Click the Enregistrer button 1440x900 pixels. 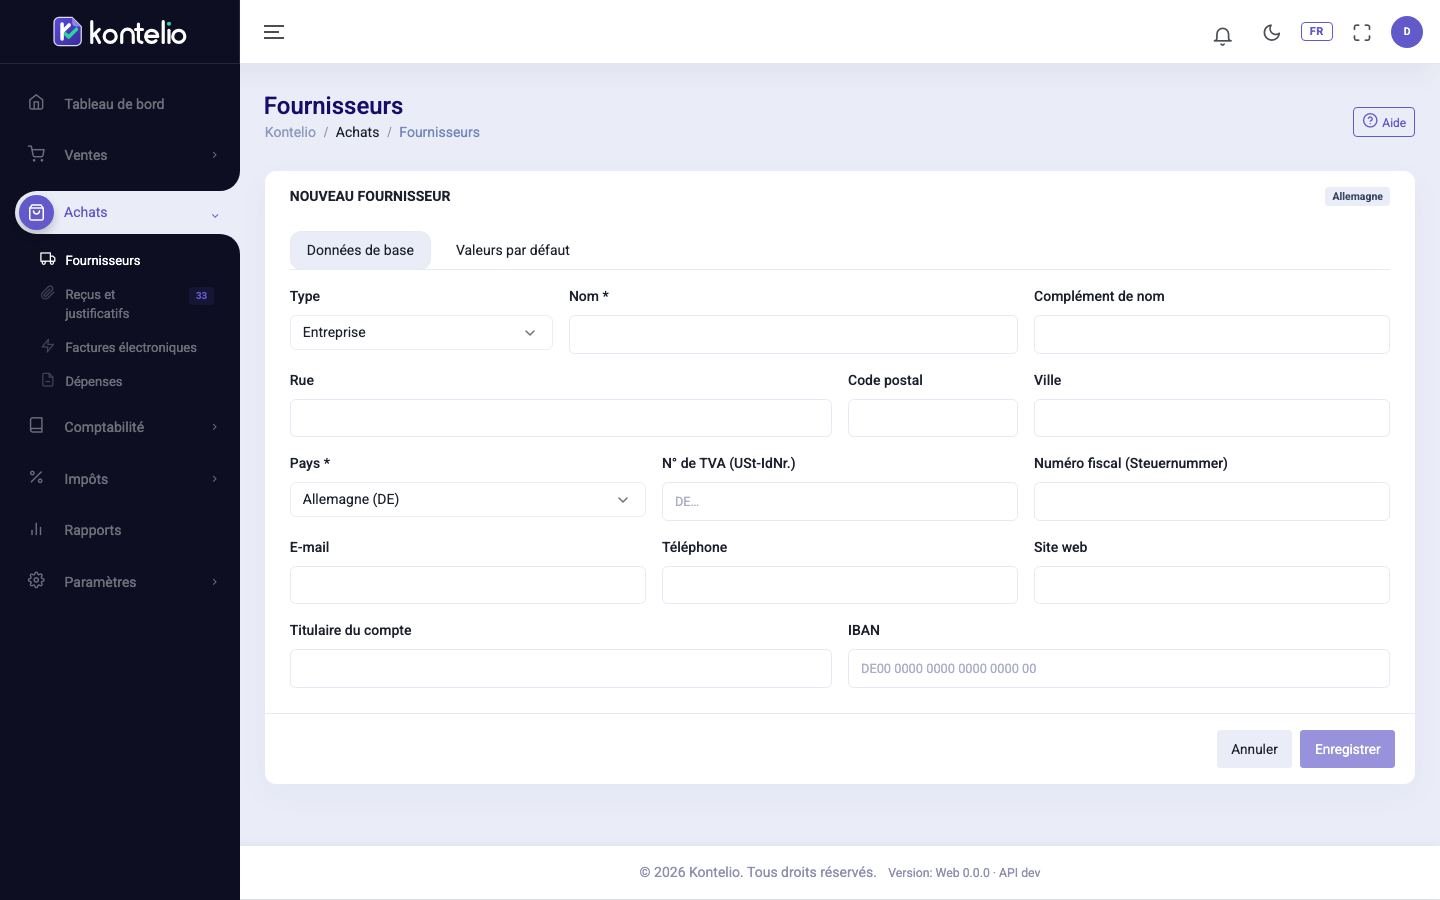click(x=1347, y=749)
